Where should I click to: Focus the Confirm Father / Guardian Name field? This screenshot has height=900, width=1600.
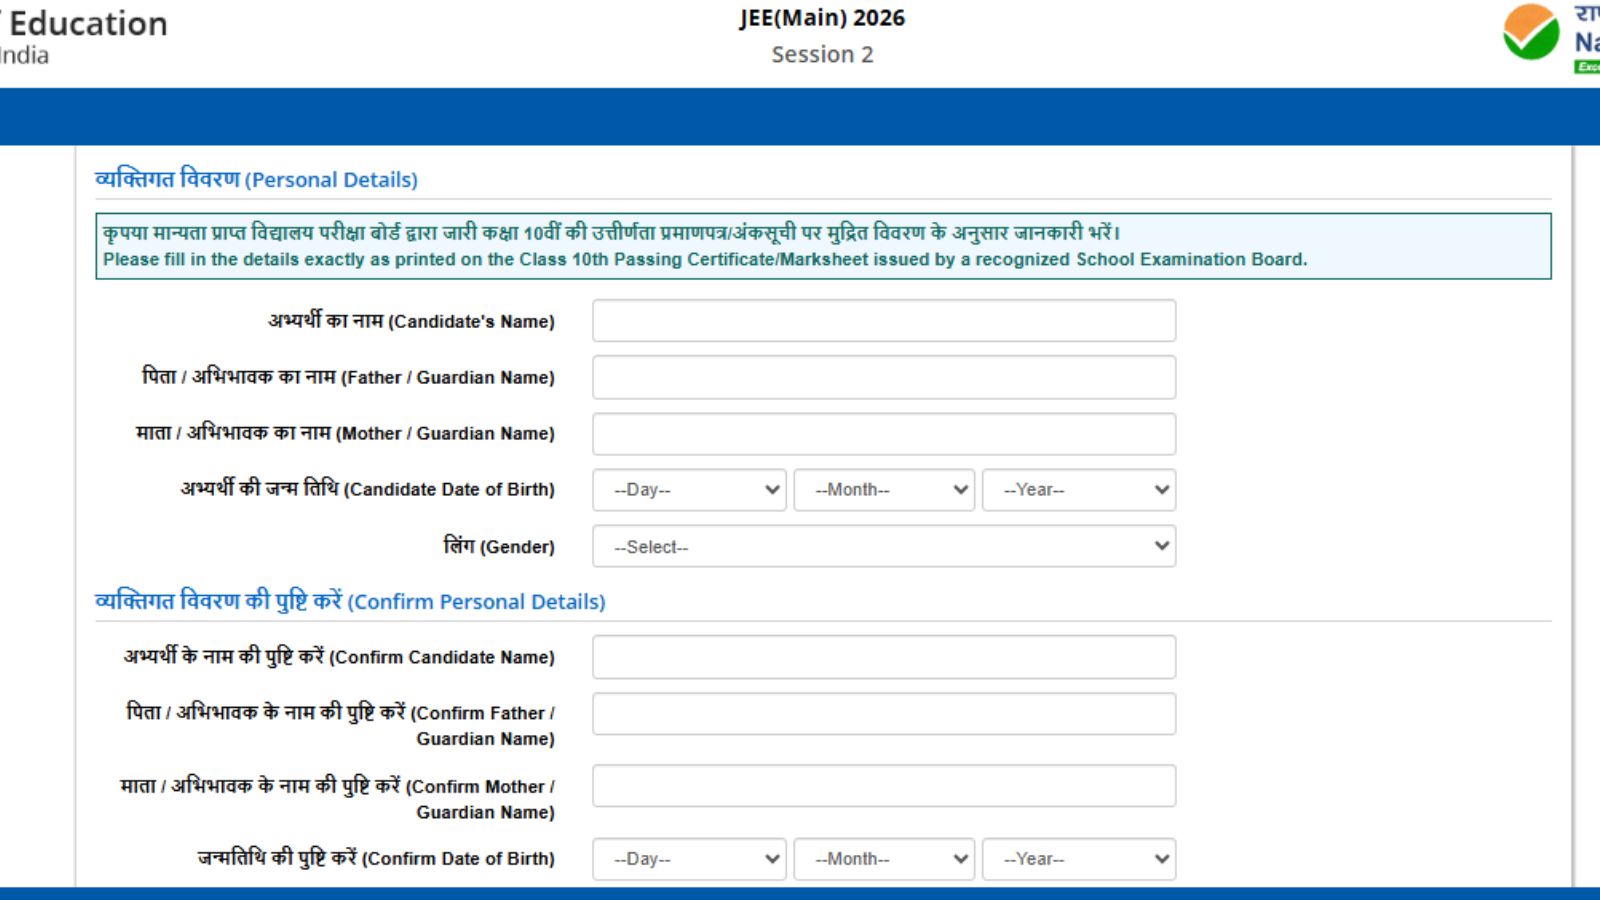(x=883, y=714)
